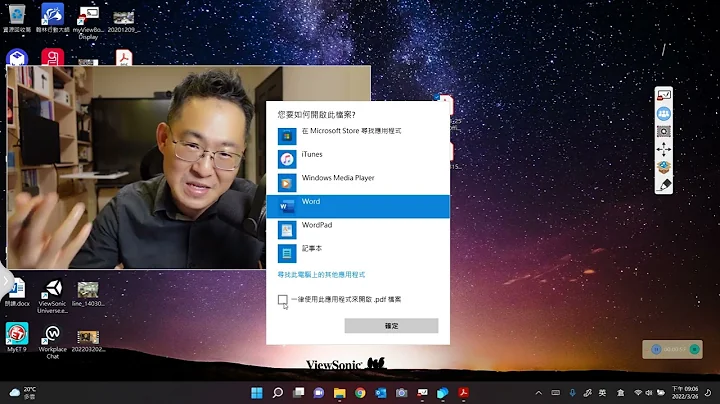Screen dimensions: 720x404
Task: Click the webcam video window
Action: coord(137,167)
